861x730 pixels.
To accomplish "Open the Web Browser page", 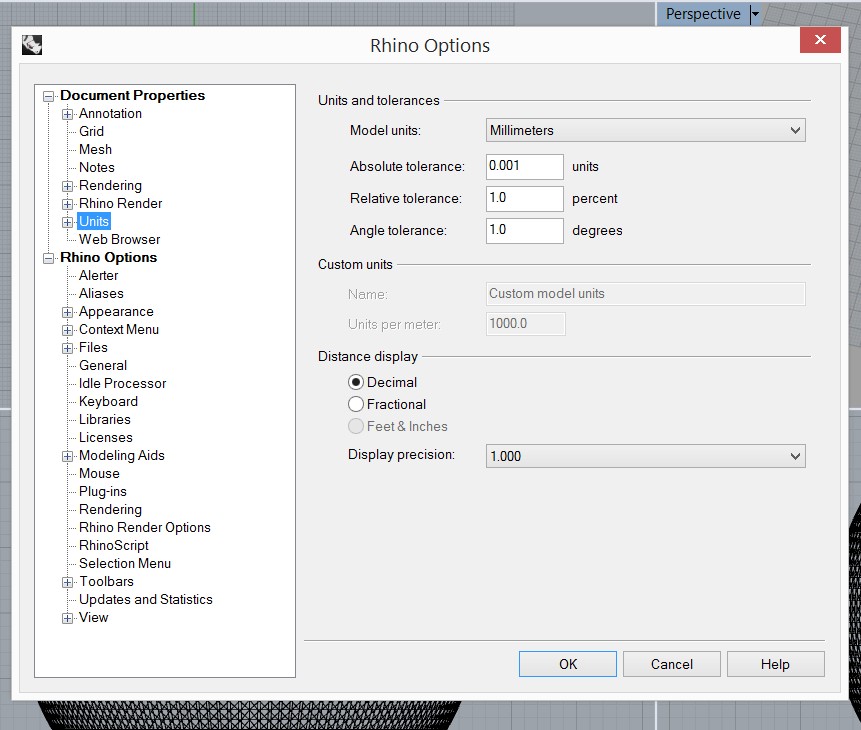I will pos(119,239).
